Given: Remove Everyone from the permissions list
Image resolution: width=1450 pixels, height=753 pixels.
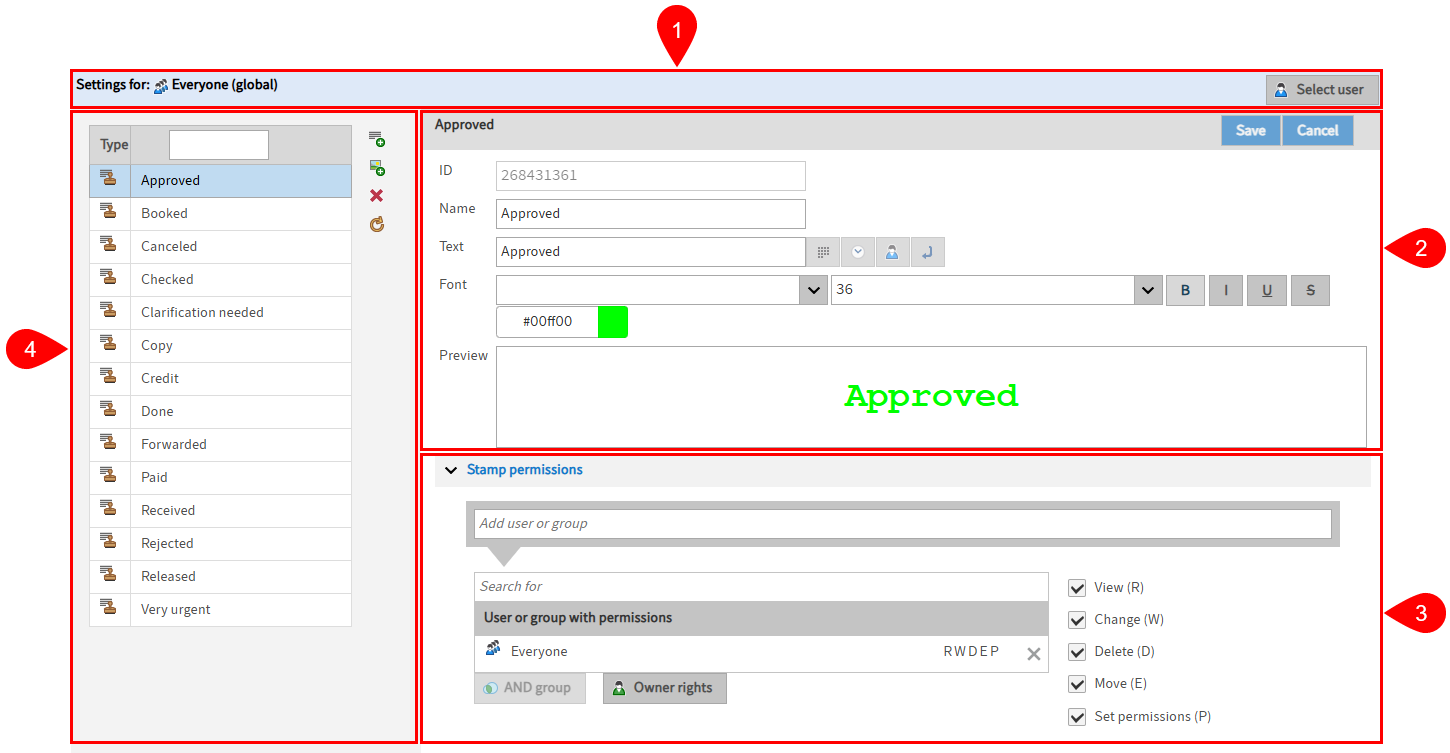Looking at the screenshot, I should pos(1033,653).
